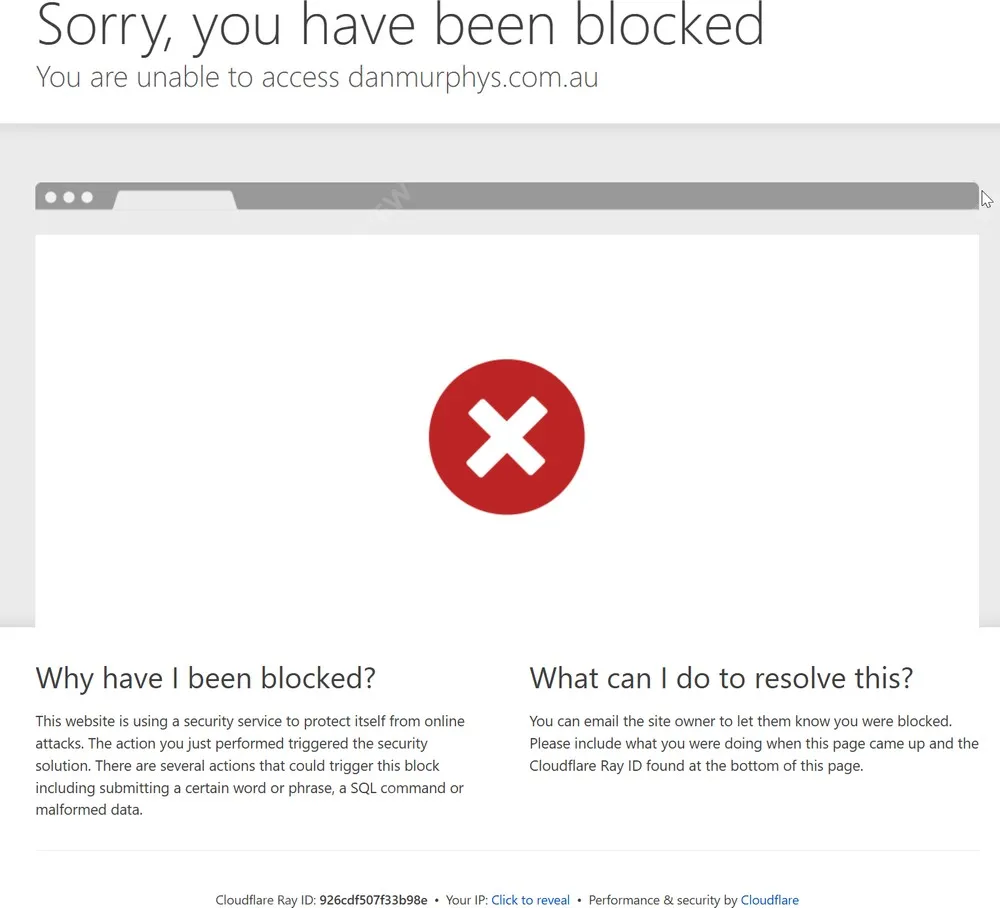Image resolution: width=1000 pixels, height=908 pixels.
Task: Click the red circle X error icon
Action: [506, 437]
